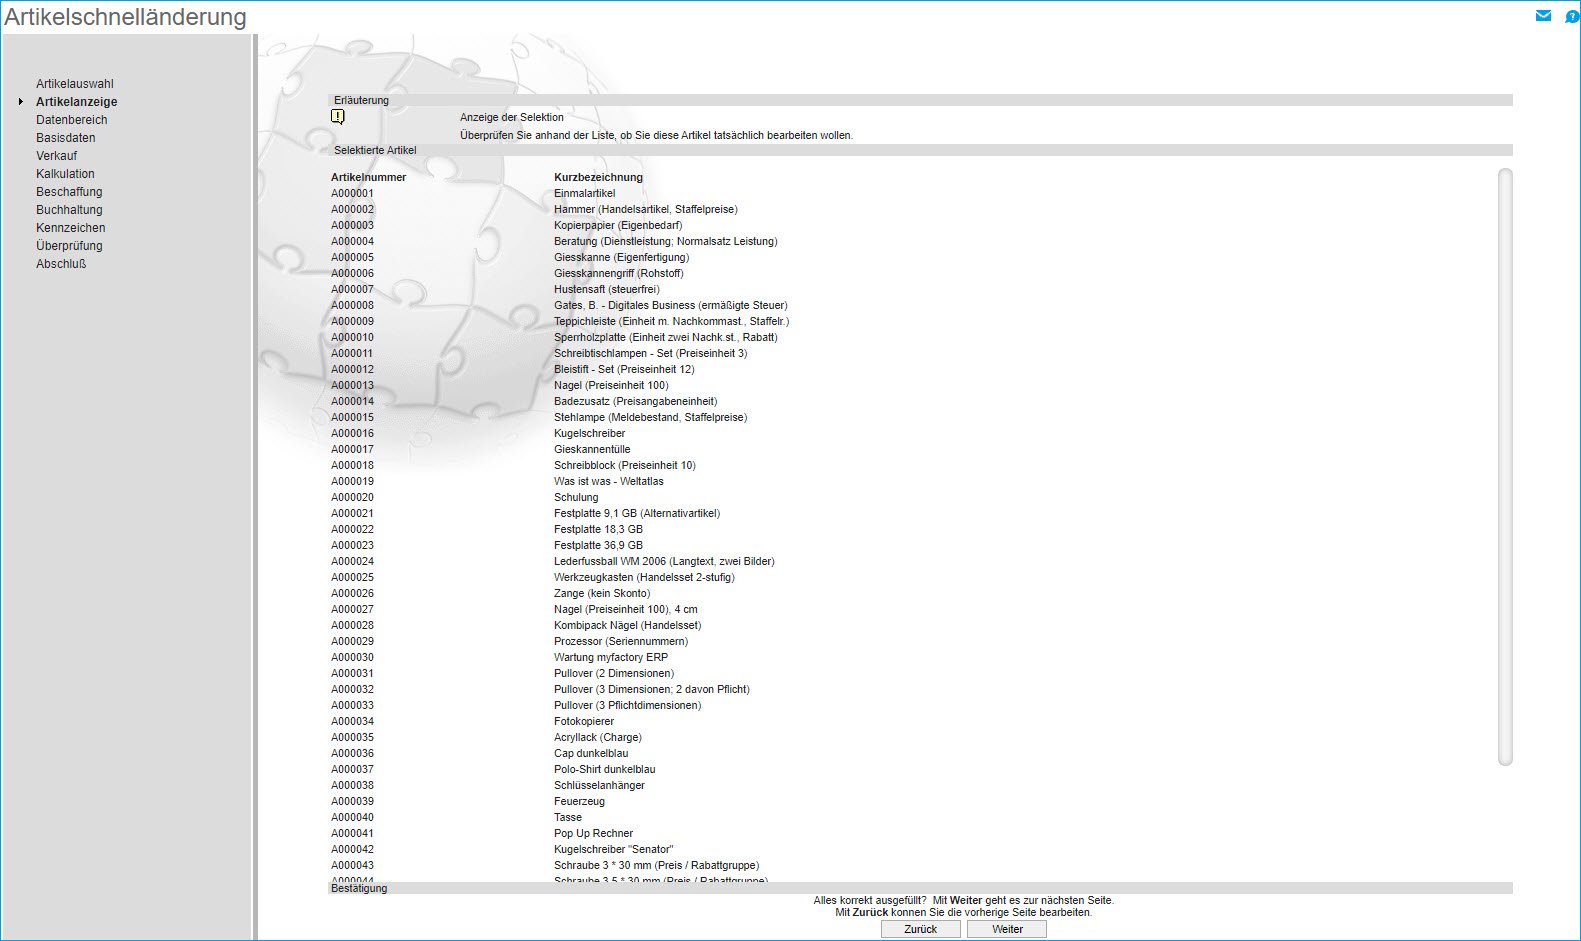This screenshot has width=1581, height=941.
Task: Open the Kennzeichen step
Action: (71, 228)
